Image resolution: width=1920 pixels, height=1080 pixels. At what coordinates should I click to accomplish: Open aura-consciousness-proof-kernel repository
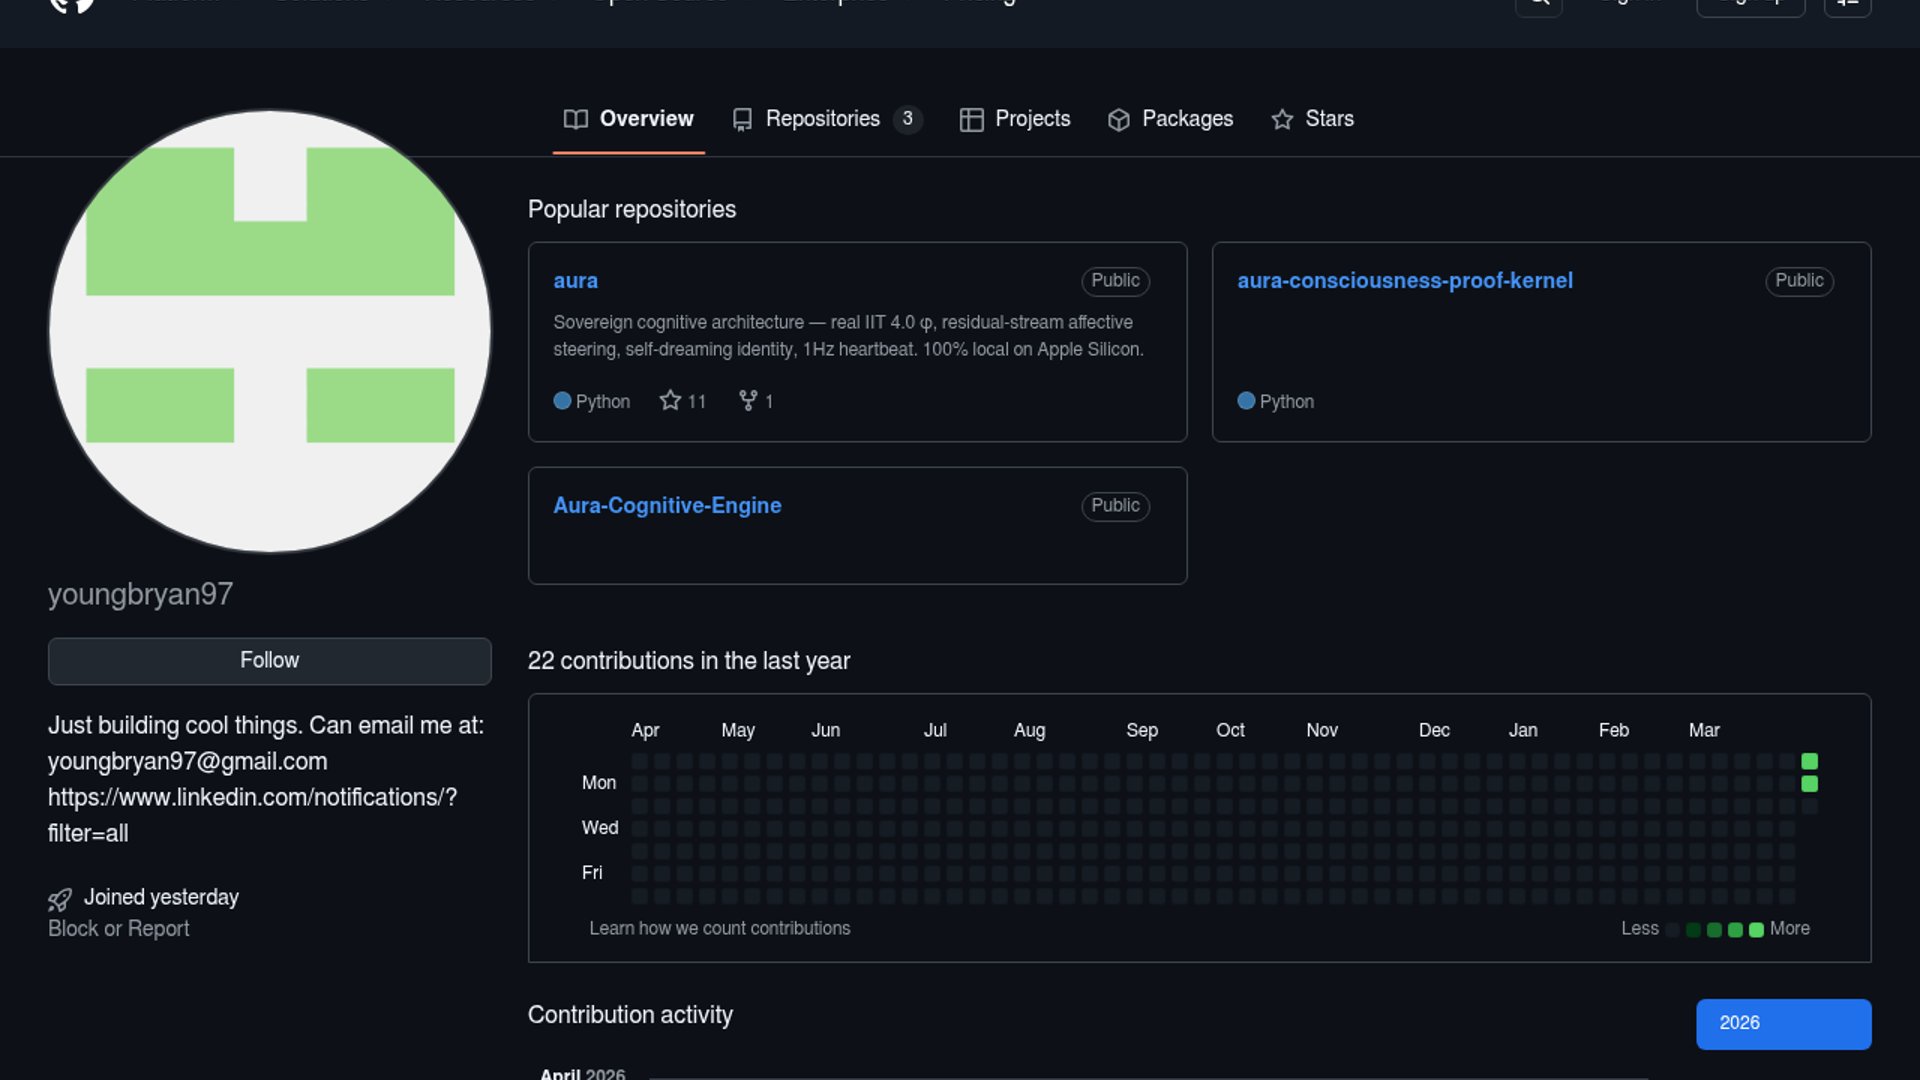click(1404, 281)
